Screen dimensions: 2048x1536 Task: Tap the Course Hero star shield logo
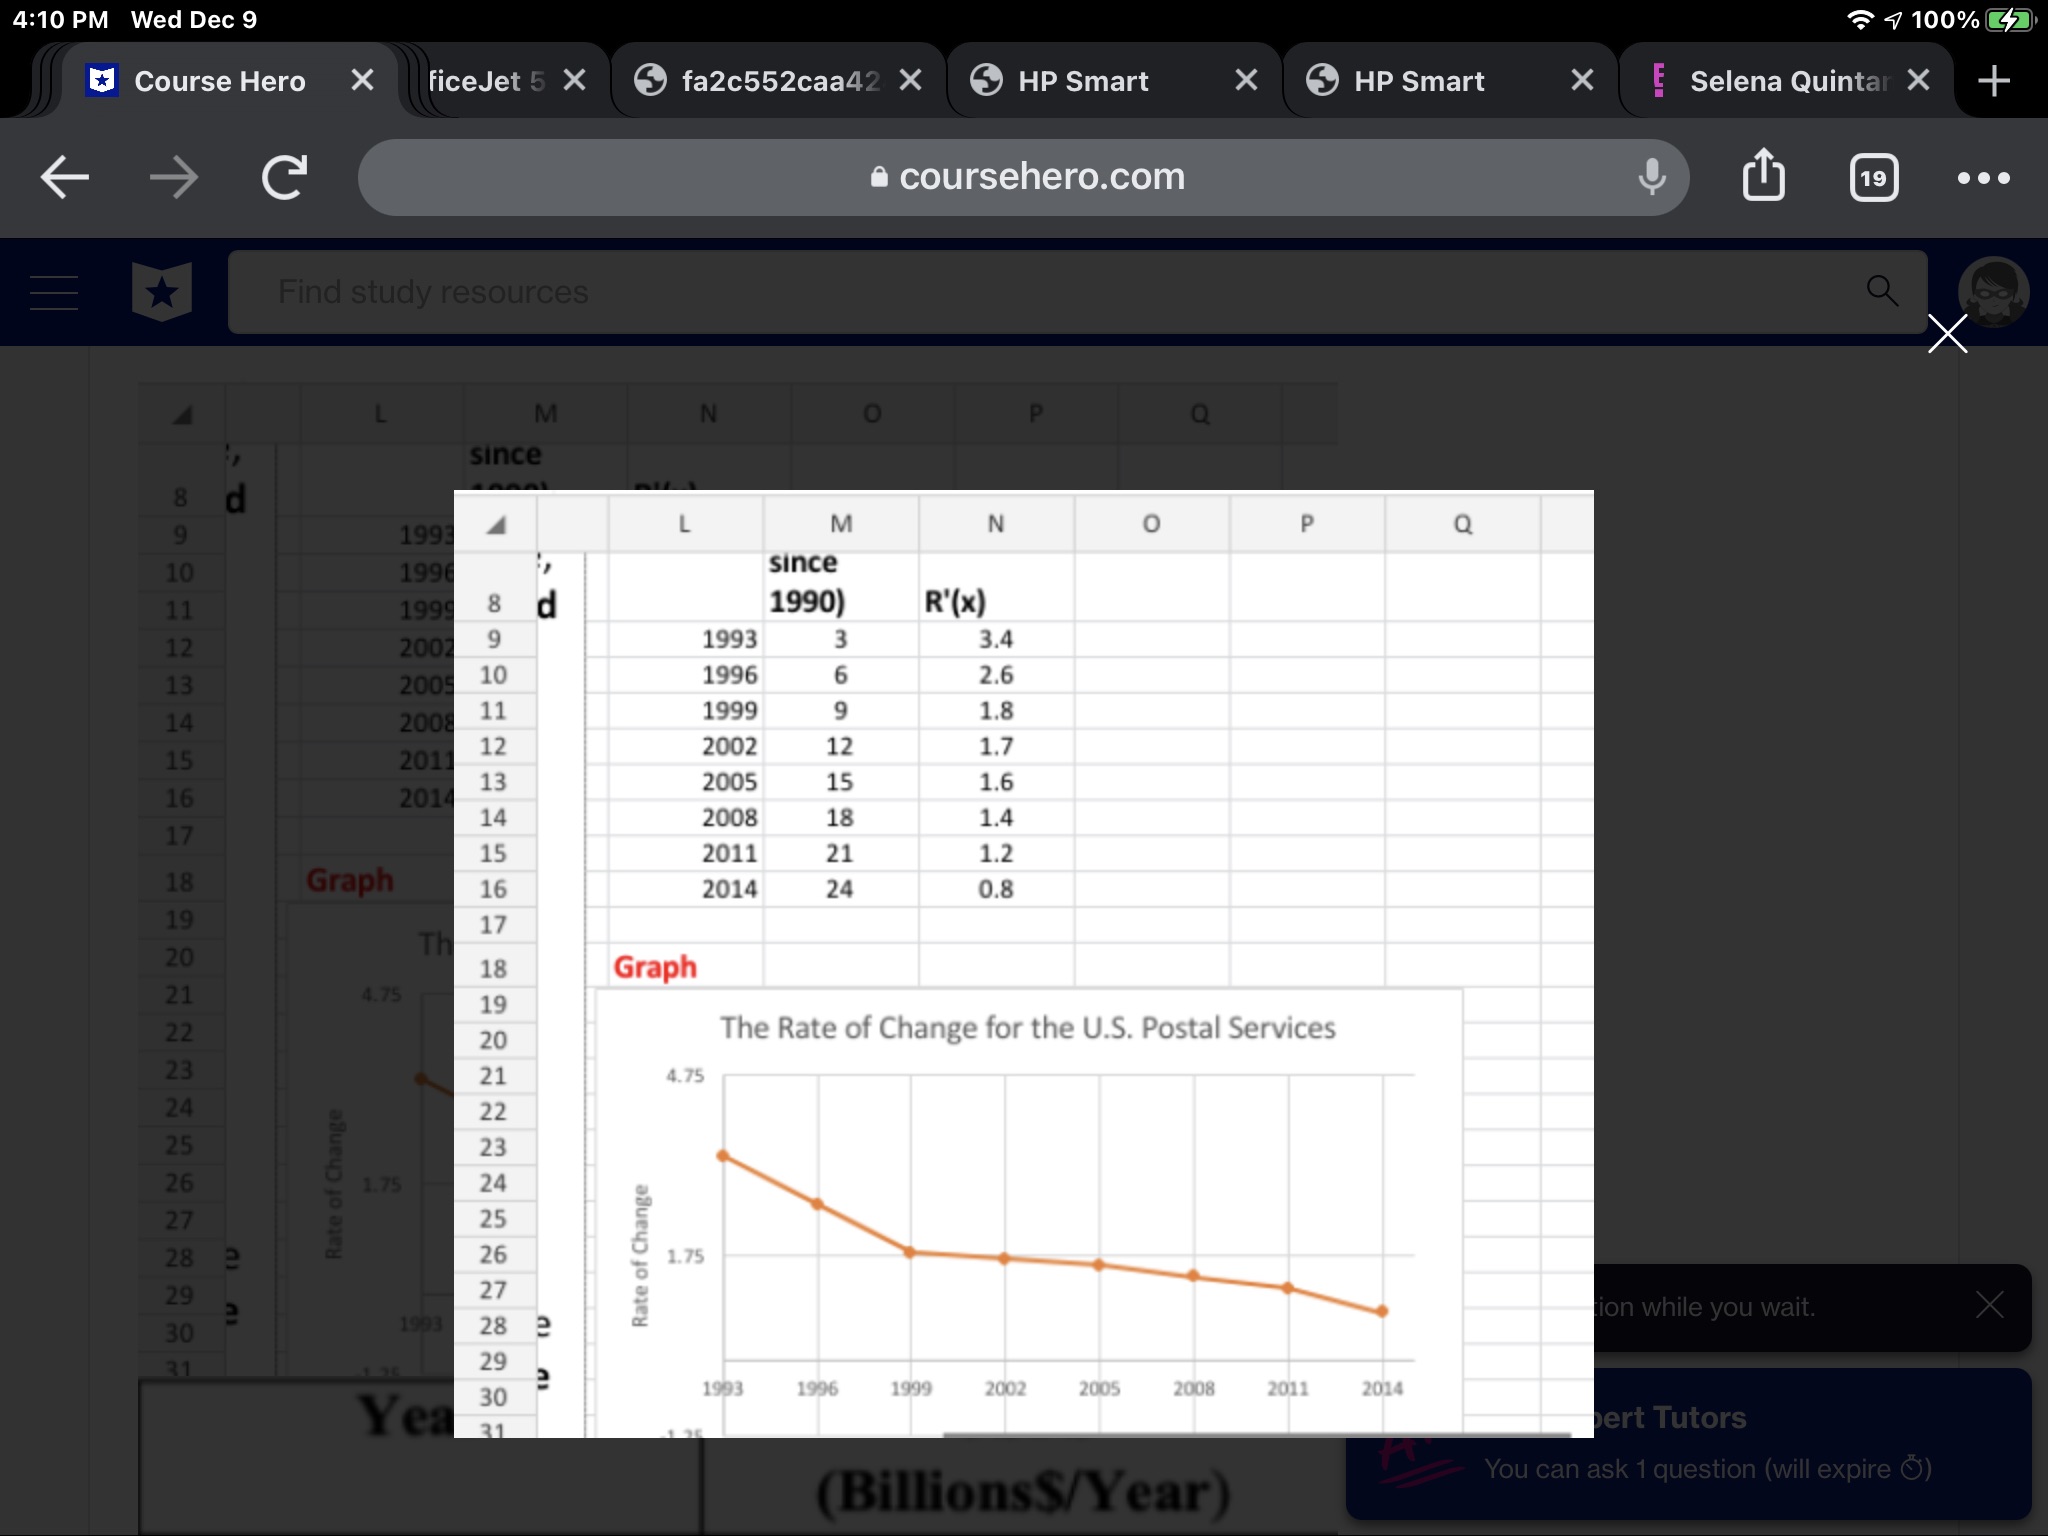pos(162,292)
